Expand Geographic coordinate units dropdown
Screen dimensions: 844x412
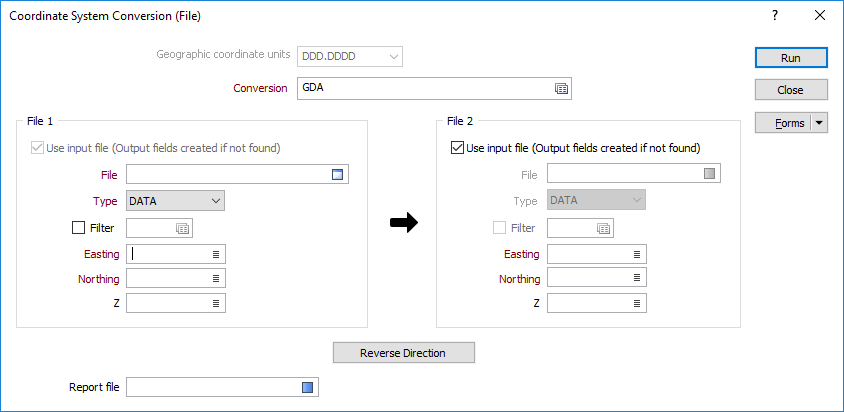(350, 56)
